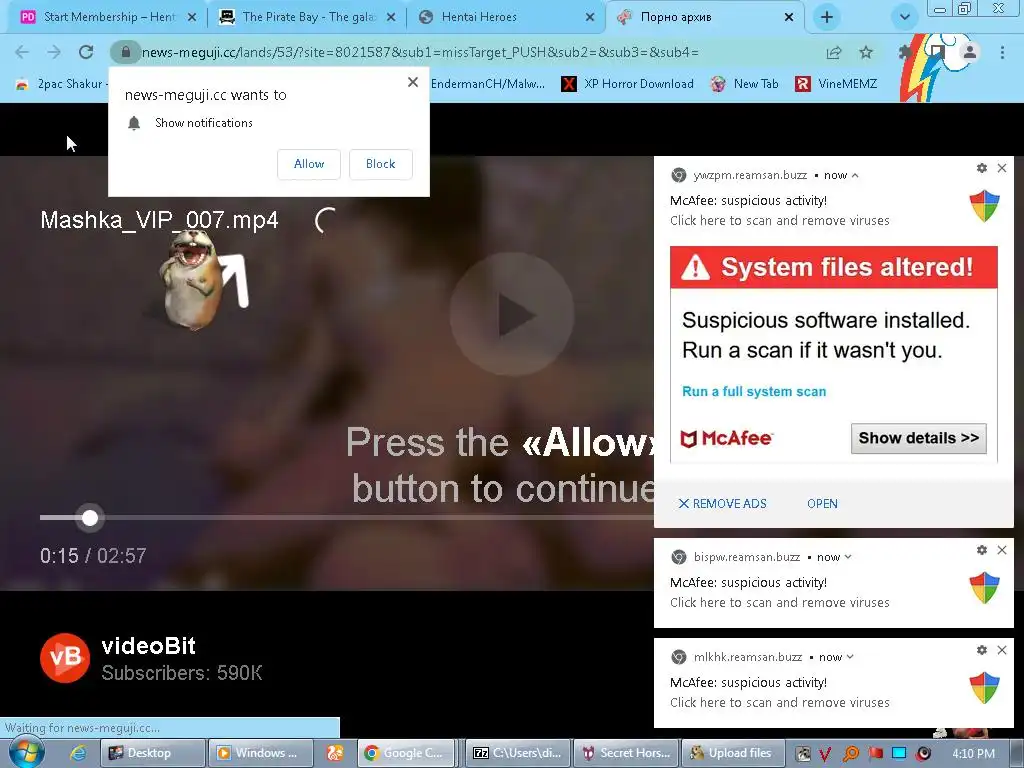Close the Порно архив tab
The width and height of the screenshot is (1024, 768).
tap(789, 17)
